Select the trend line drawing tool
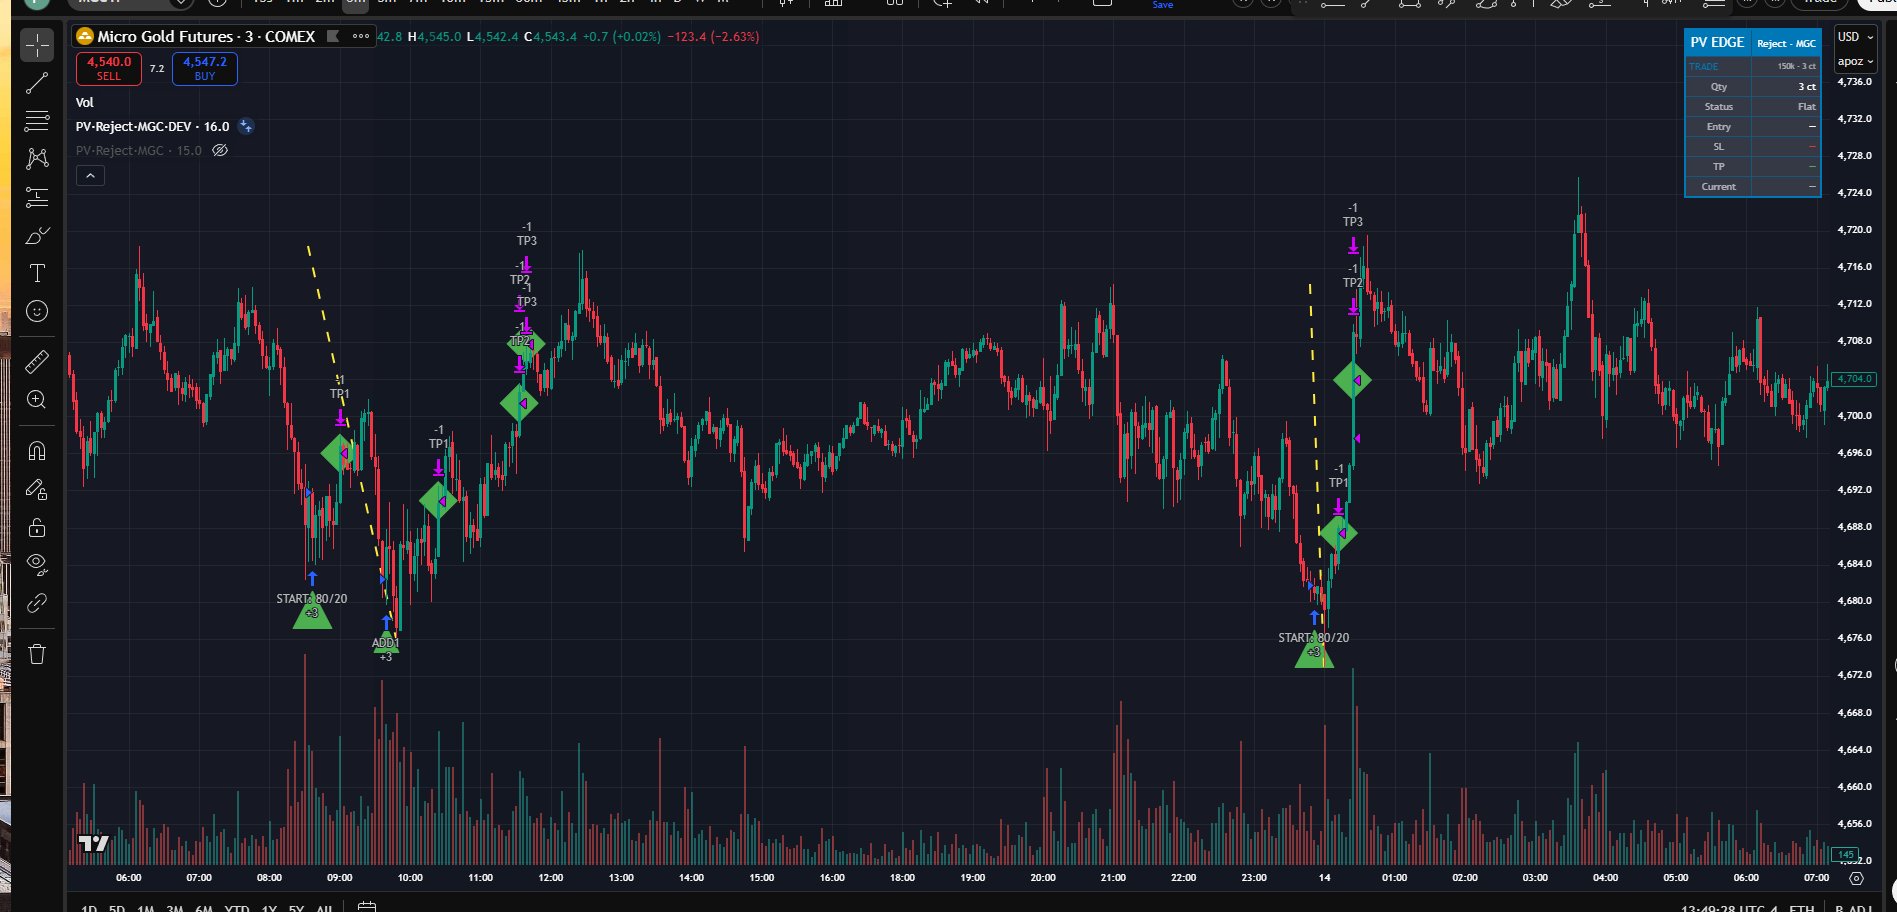Viewport: 1897px width, 912px height. 37,84
